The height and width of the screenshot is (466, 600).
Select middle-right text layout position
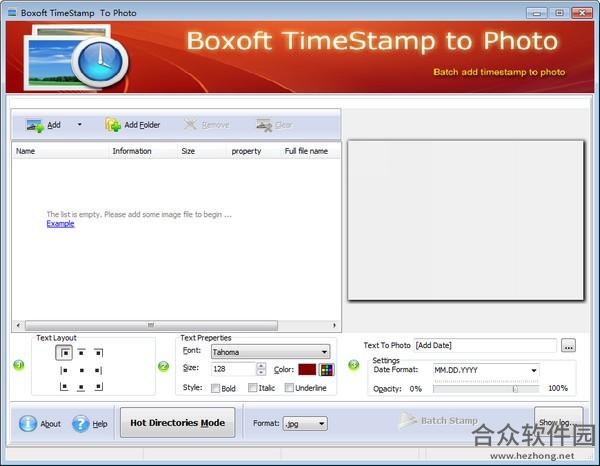(x=99, y=370)
